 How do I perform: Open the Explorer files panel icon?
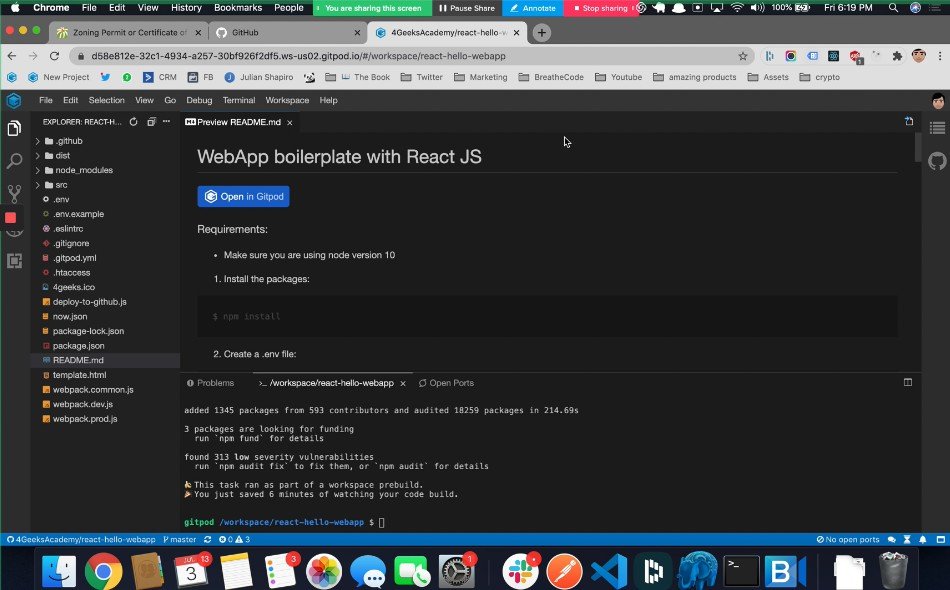(13, 128)
